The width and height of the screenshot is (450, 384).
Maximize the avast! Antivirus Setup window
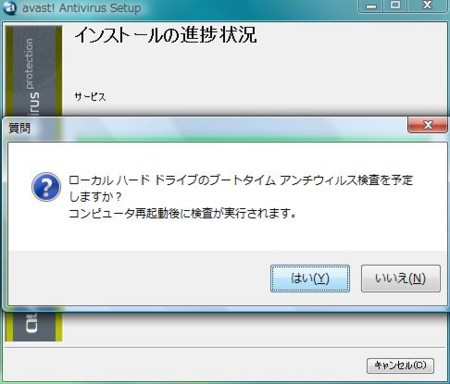pos(395,6)
